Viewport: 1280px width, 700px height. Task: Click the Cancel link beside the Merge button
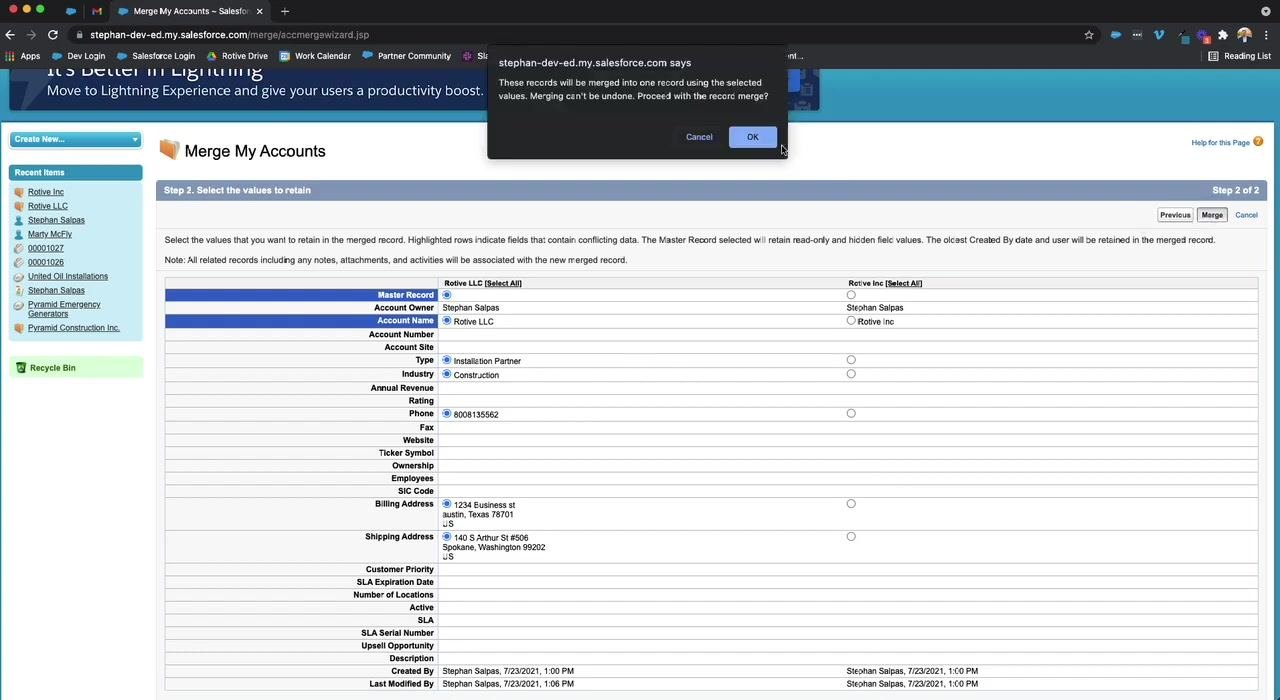click(1246, 215)
